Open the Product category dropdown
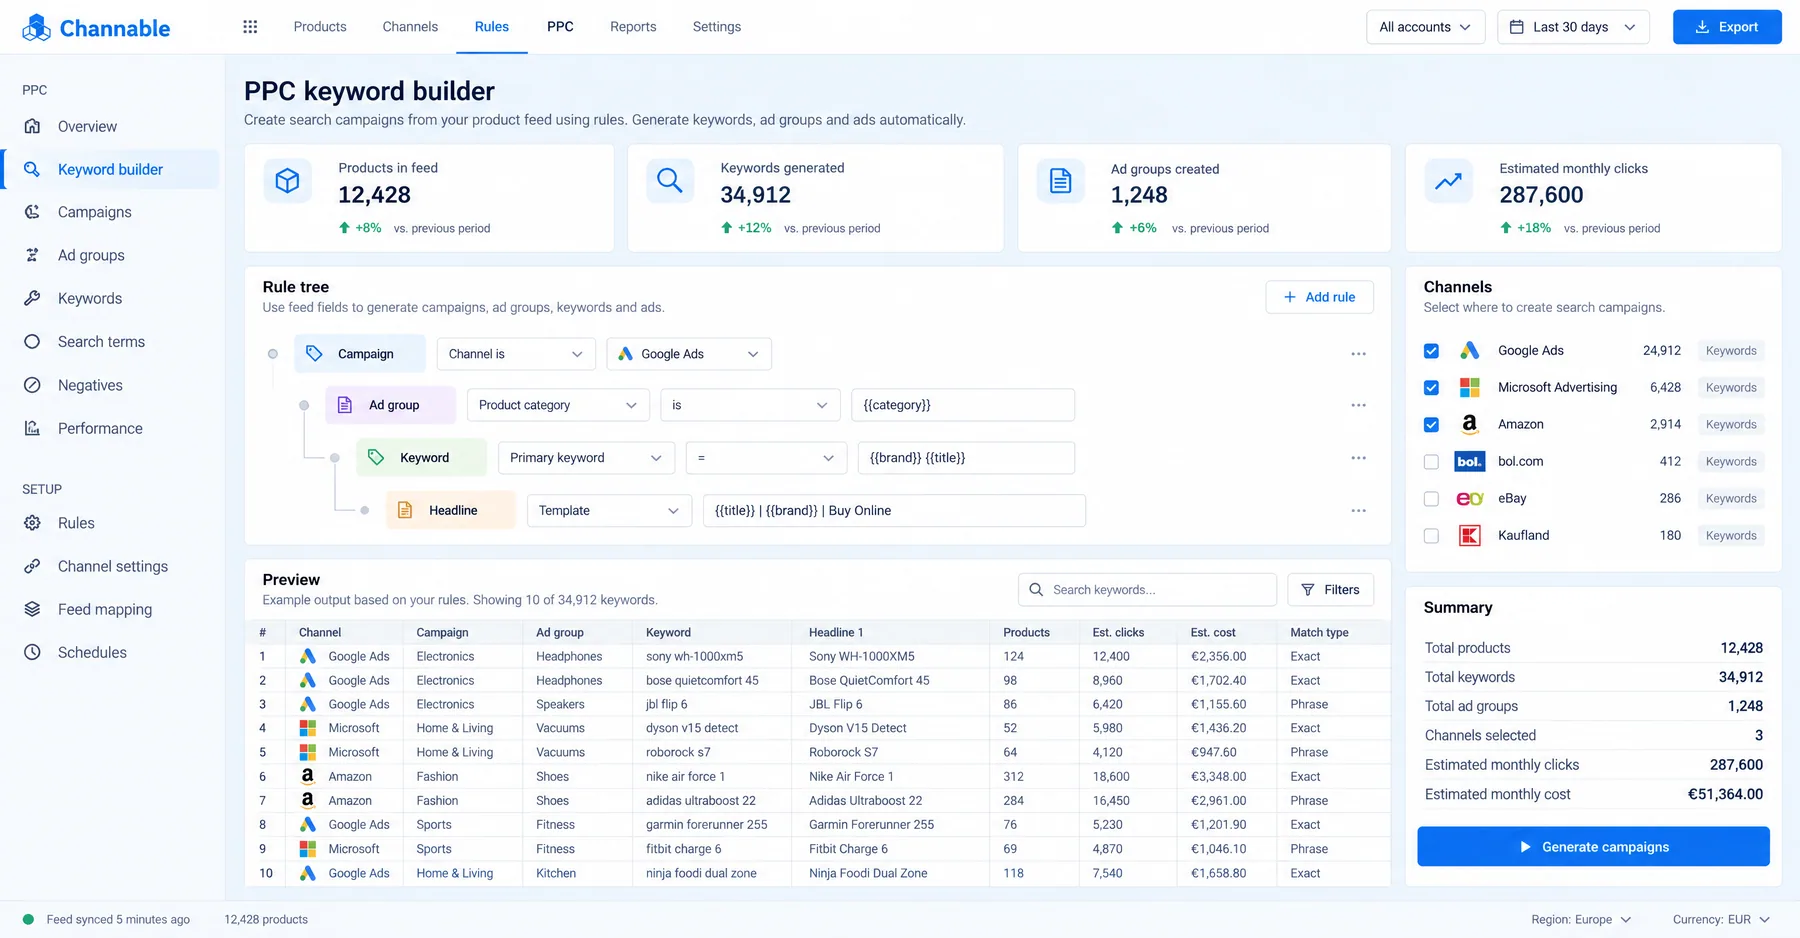Screen dimensions: 1800x938 (x=558, y=405)
